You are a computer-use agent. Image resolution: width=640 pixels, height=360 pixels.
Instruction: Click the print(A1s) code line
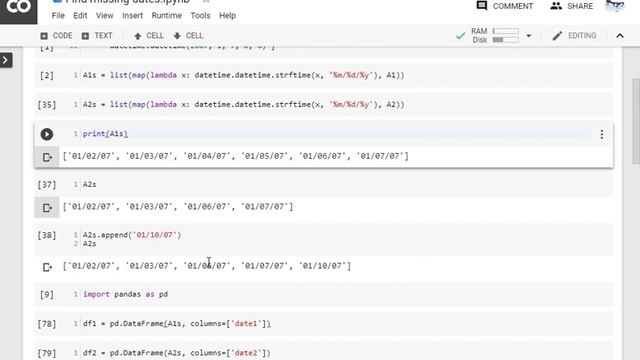105,134
